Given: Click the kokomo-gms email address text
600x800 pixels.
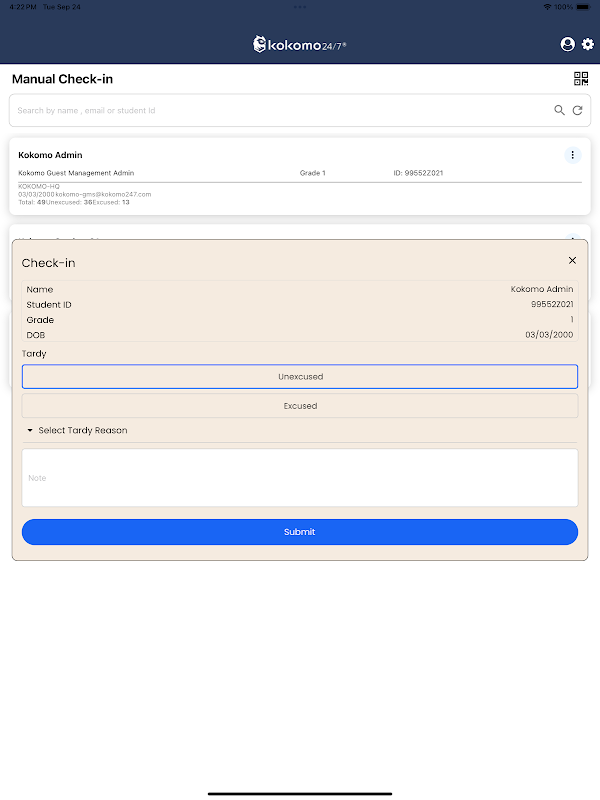Looking at the screenshot, I should click(x=104, y=194).
